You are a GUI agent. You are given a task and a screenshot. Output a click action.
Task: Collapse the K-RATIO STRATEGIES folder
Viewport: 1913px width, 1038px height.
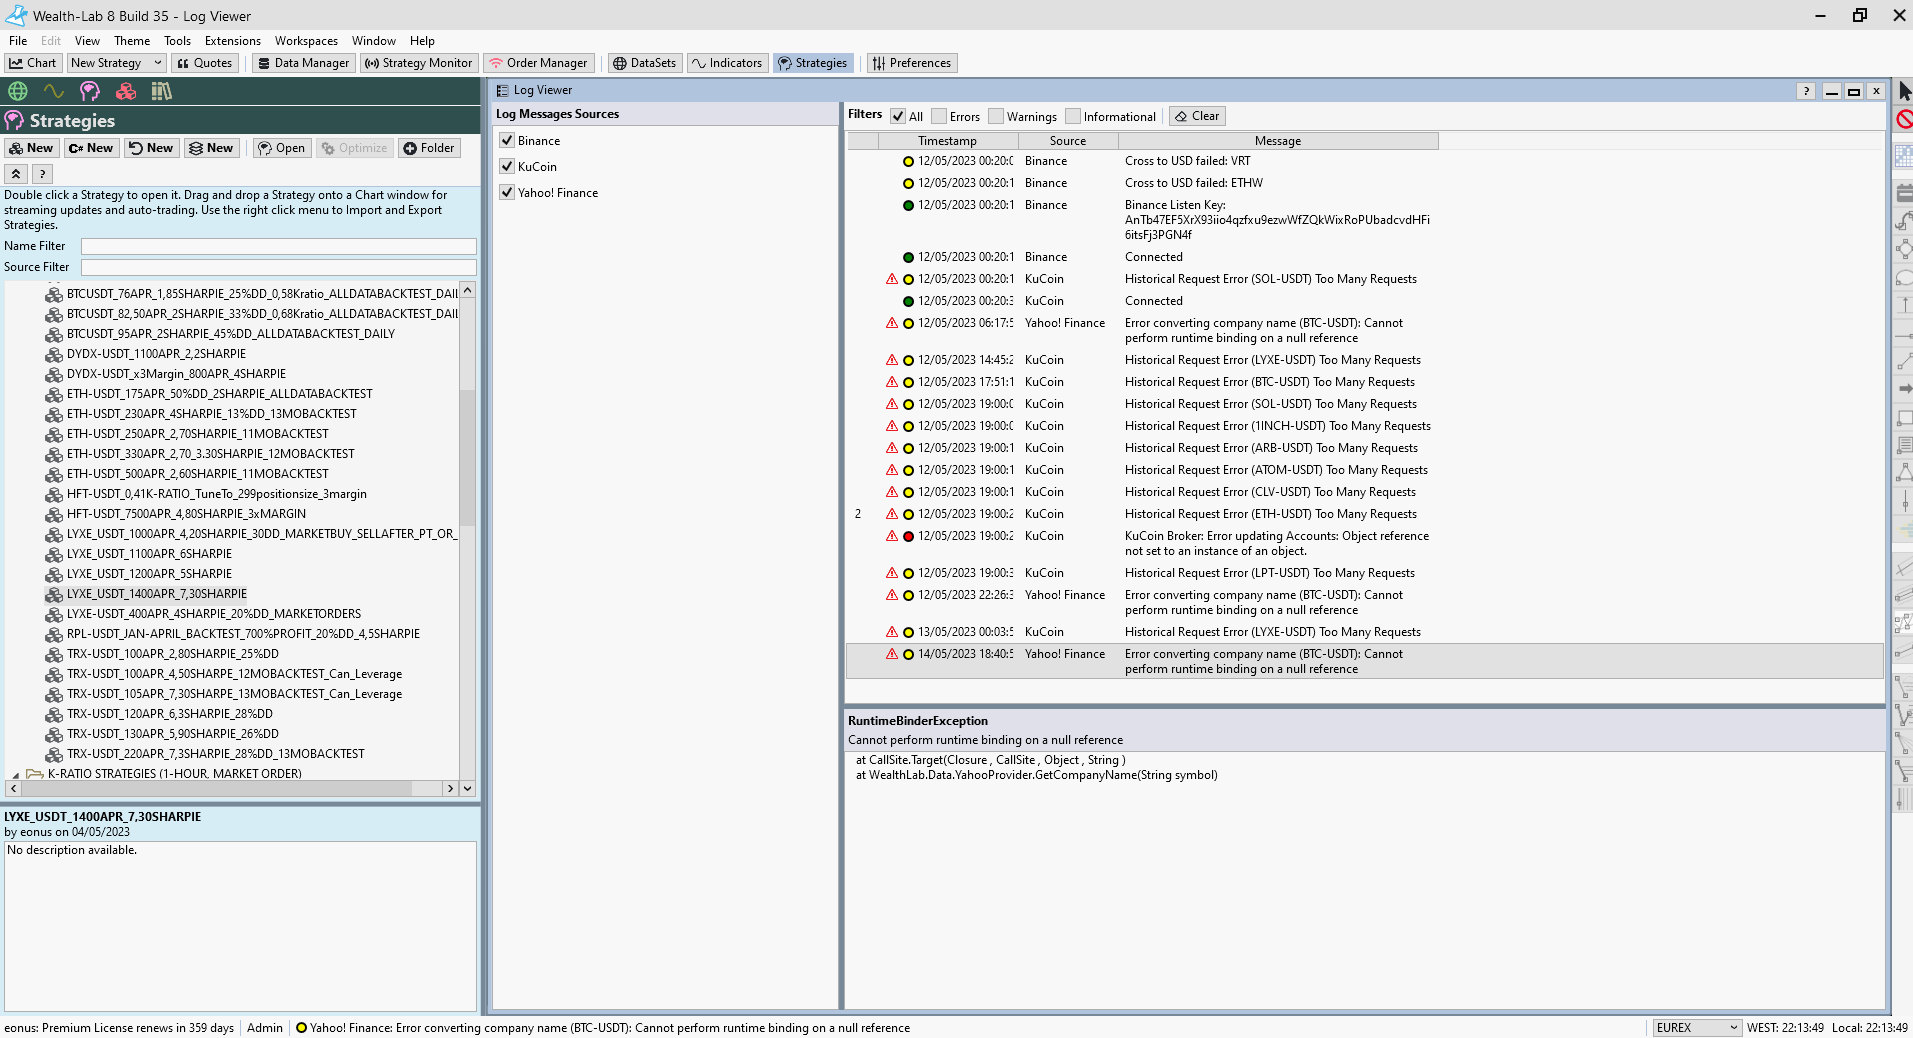click(15, 775)
